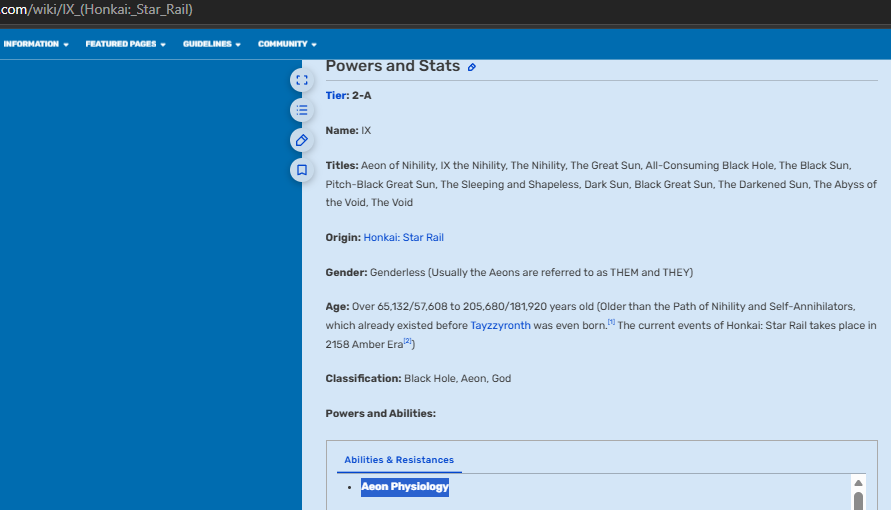Follow the Tier link
Viewport: 891px width, 510px height.
click(x=335, y=95)
